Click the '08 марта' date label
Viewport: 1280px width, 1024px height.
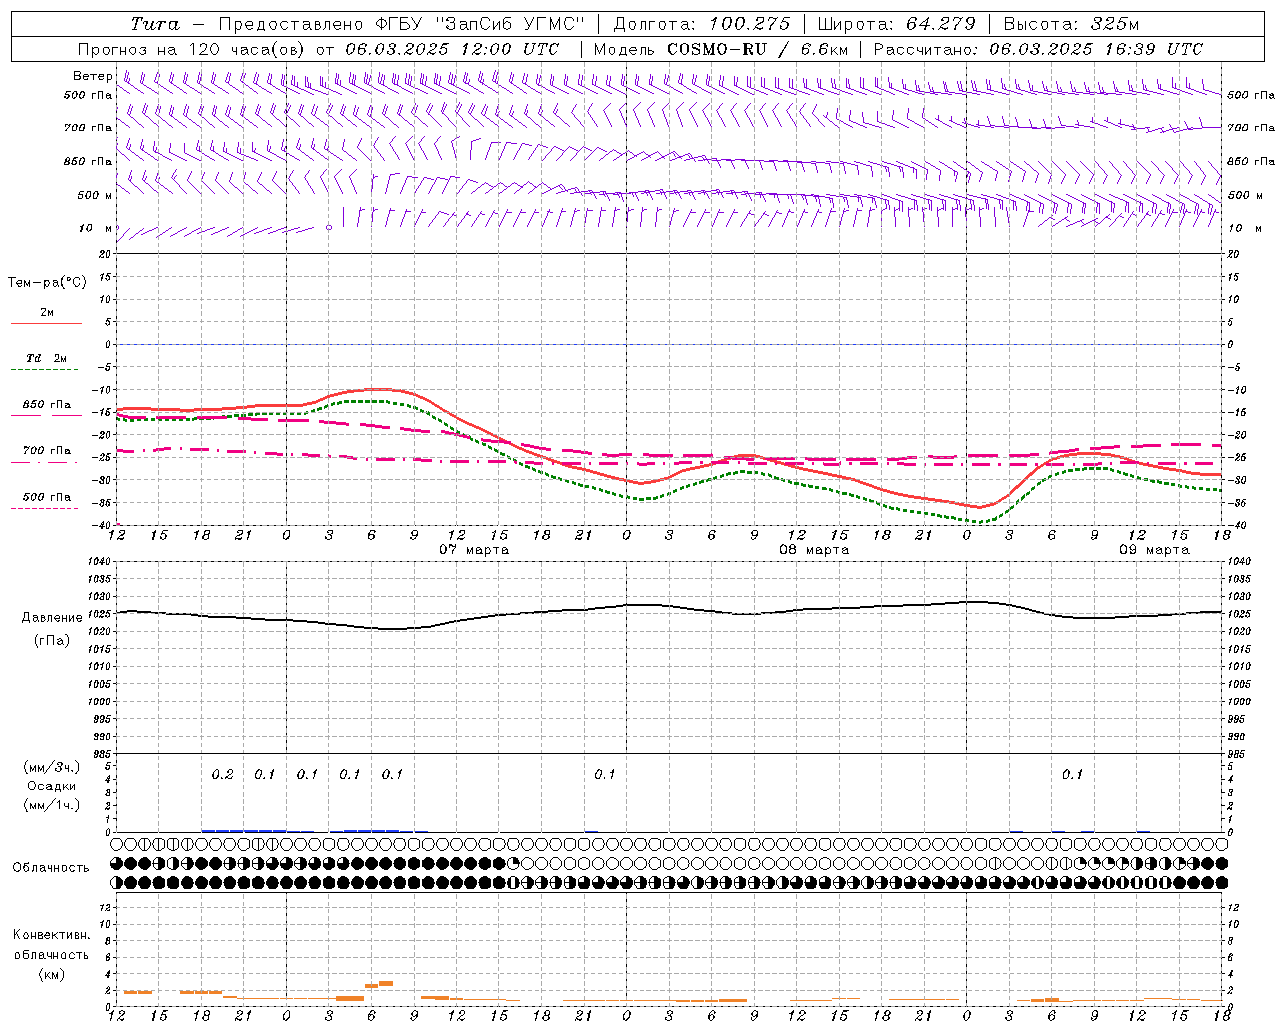[x=814, y=550]
